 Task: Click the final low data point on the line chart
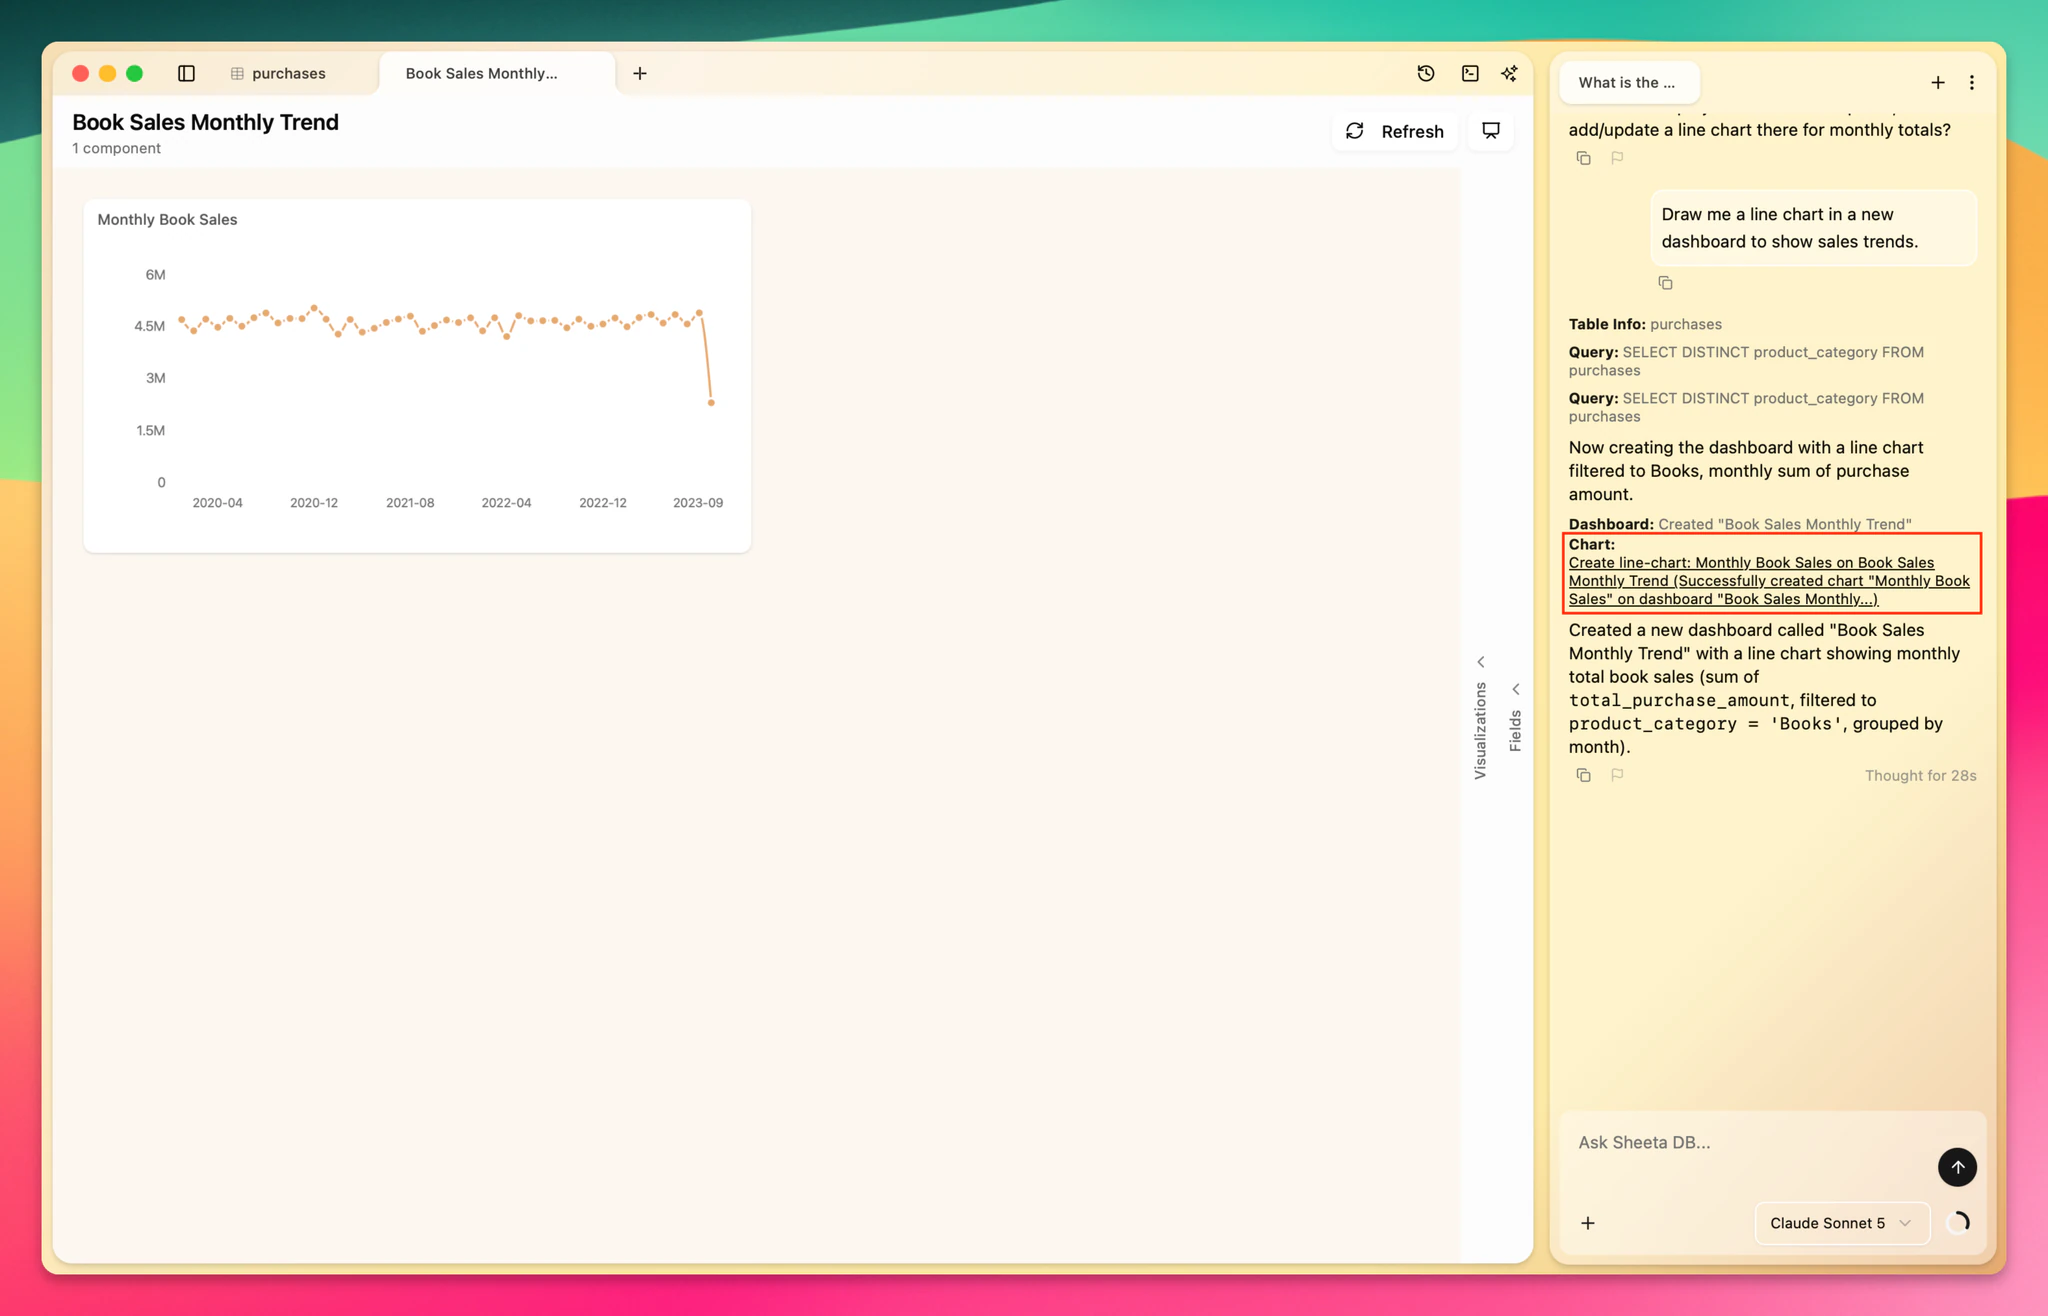711,403
